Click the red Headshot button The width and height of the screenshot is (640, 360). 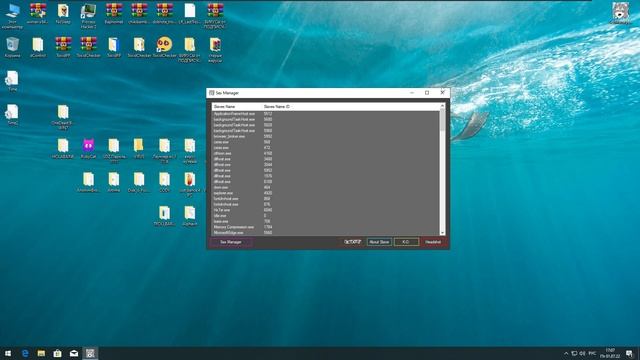(433, 242)
